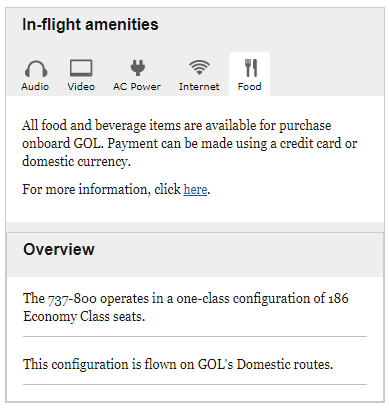Open the Internet tab label
This screenshot has height=409, width=390.
pyautogui.click(x=199, y=87)
